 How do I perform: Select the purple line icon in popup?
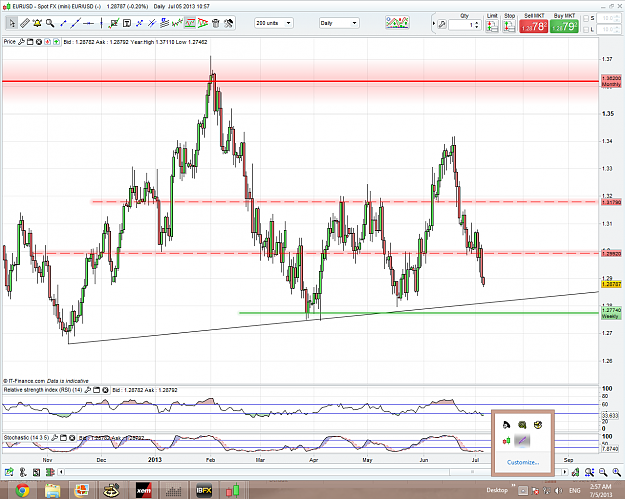522,441
